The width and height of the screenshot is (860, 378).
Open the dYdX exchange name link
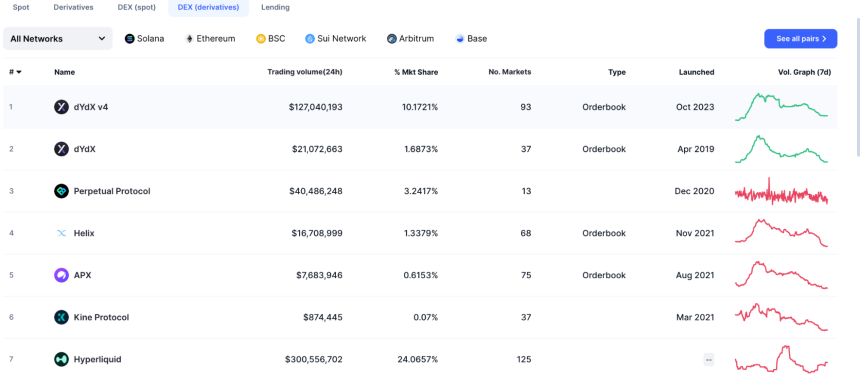pyautogui.click(x=84, y=149)
